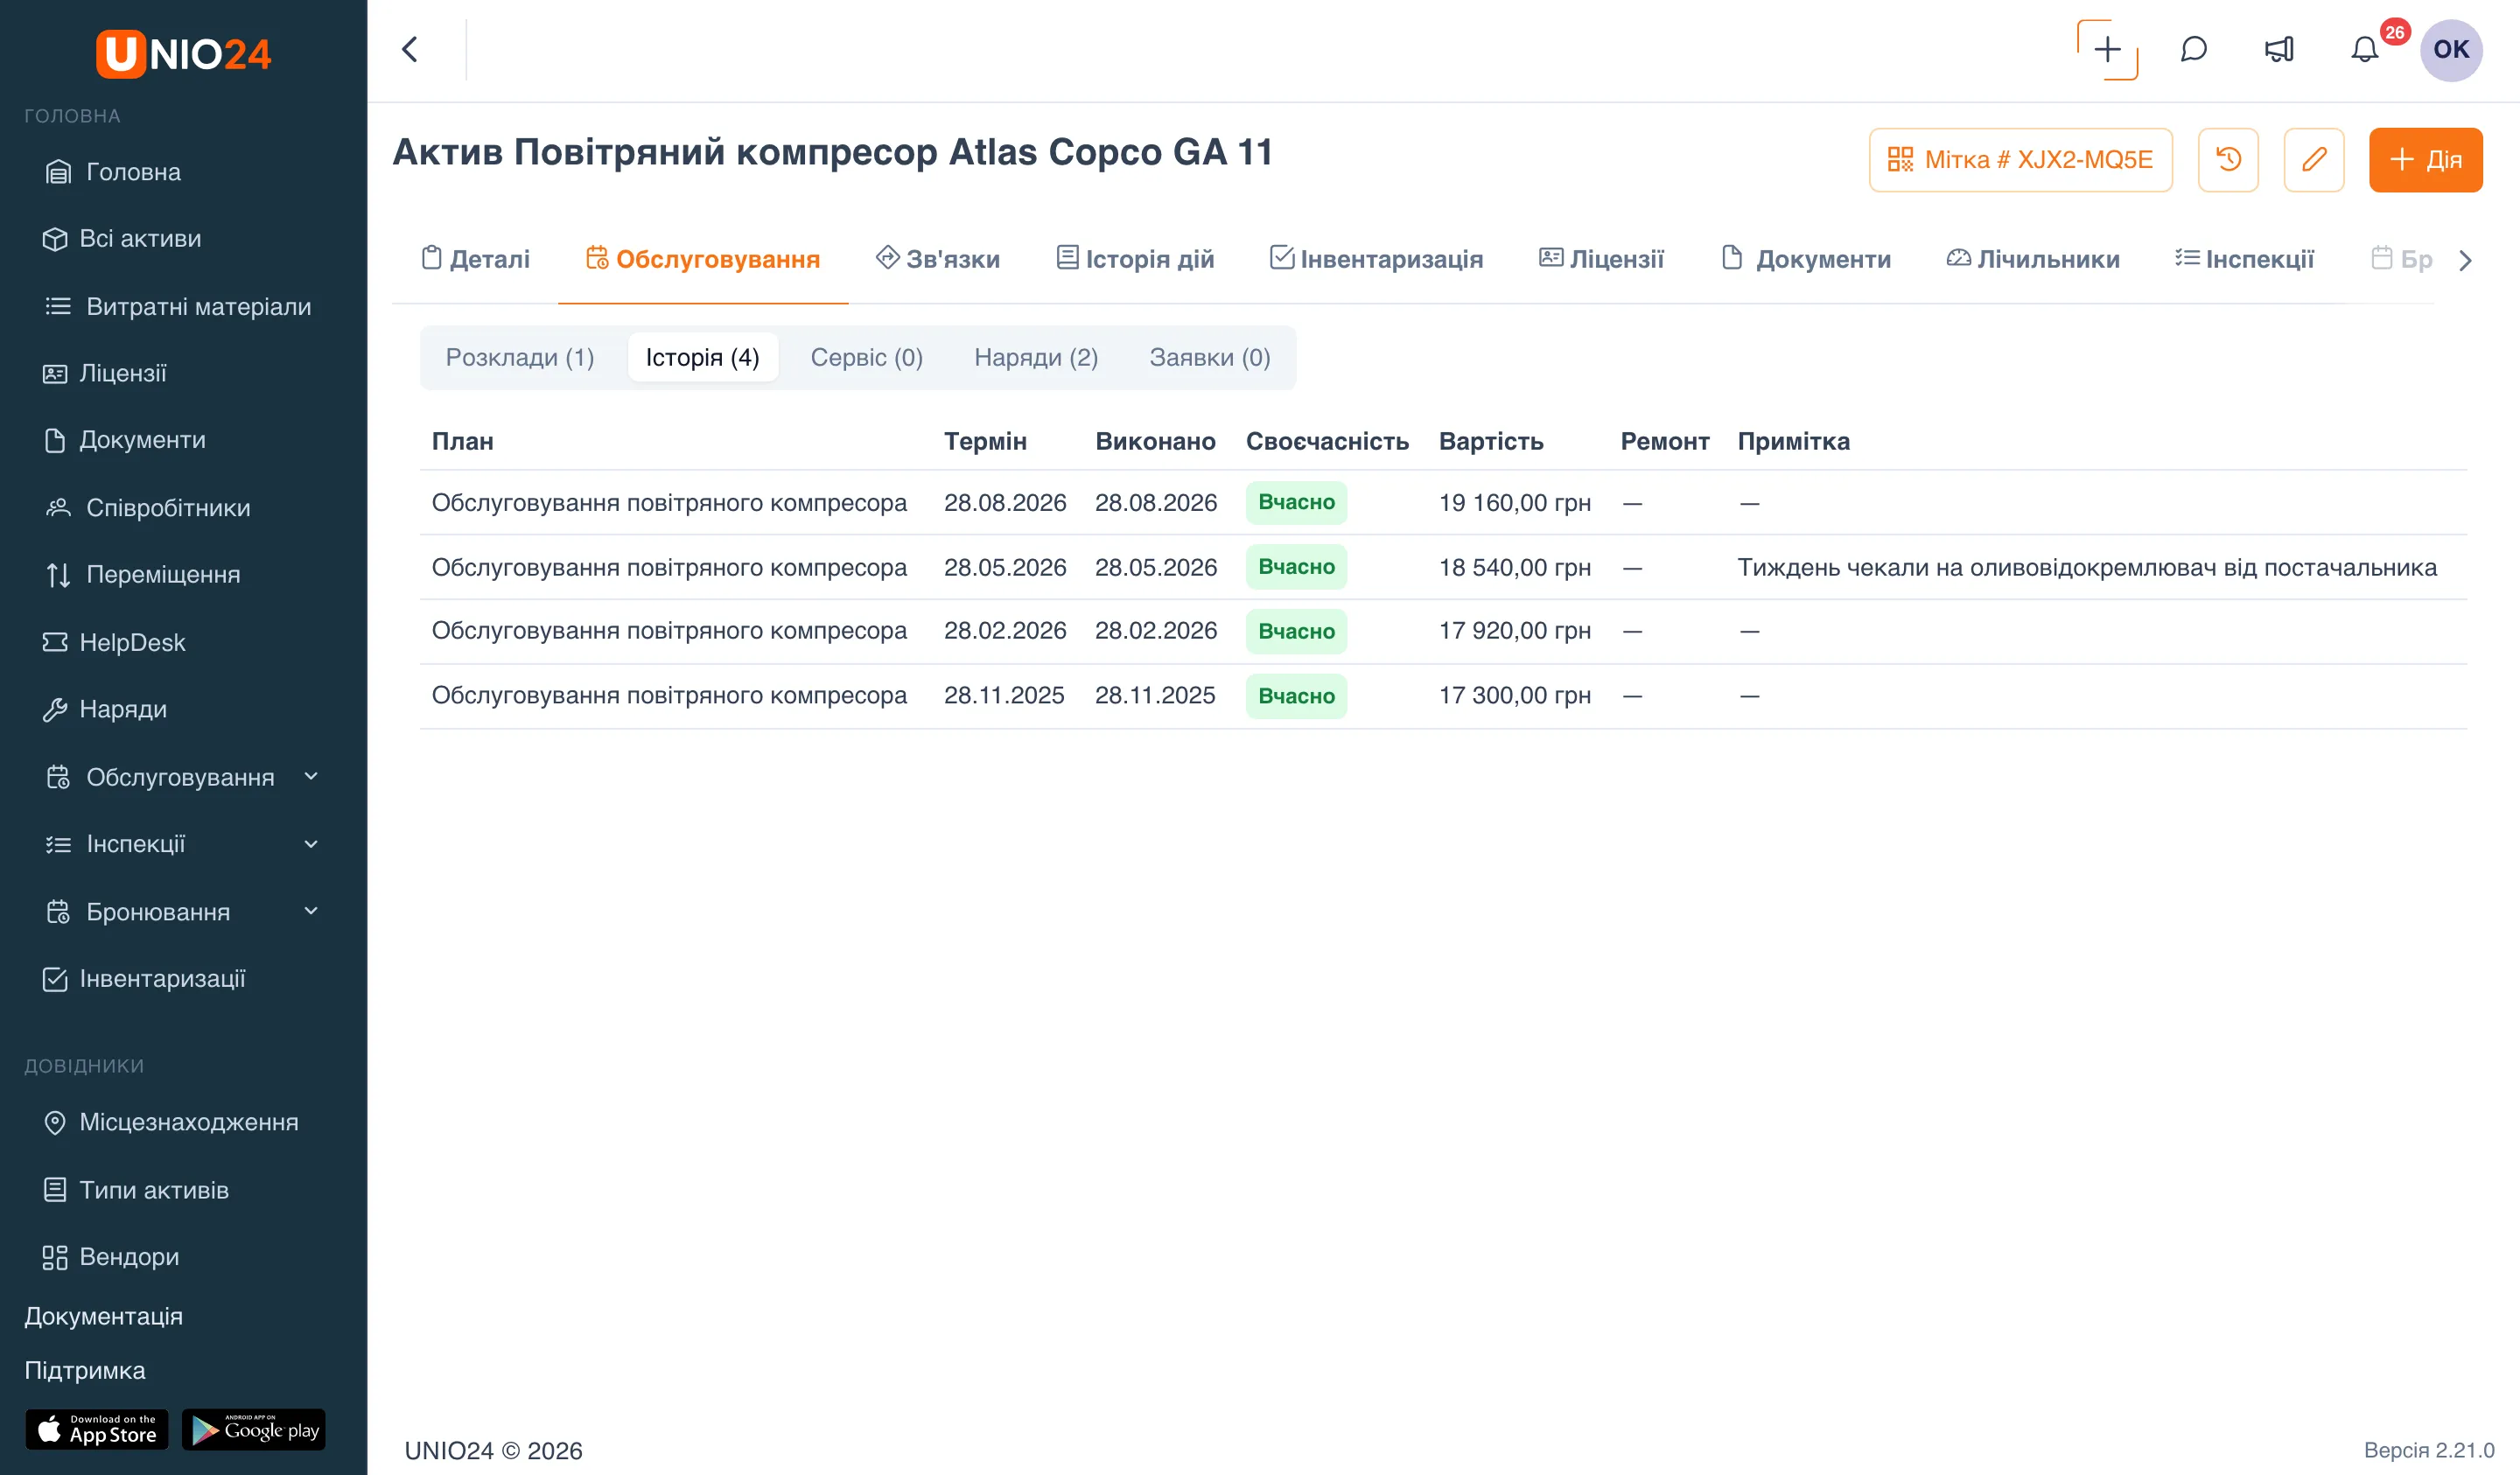The image size is (2520, 1475).
Task: Open the 28.05.2026 maintenance history row
Action: [1443, 567]
